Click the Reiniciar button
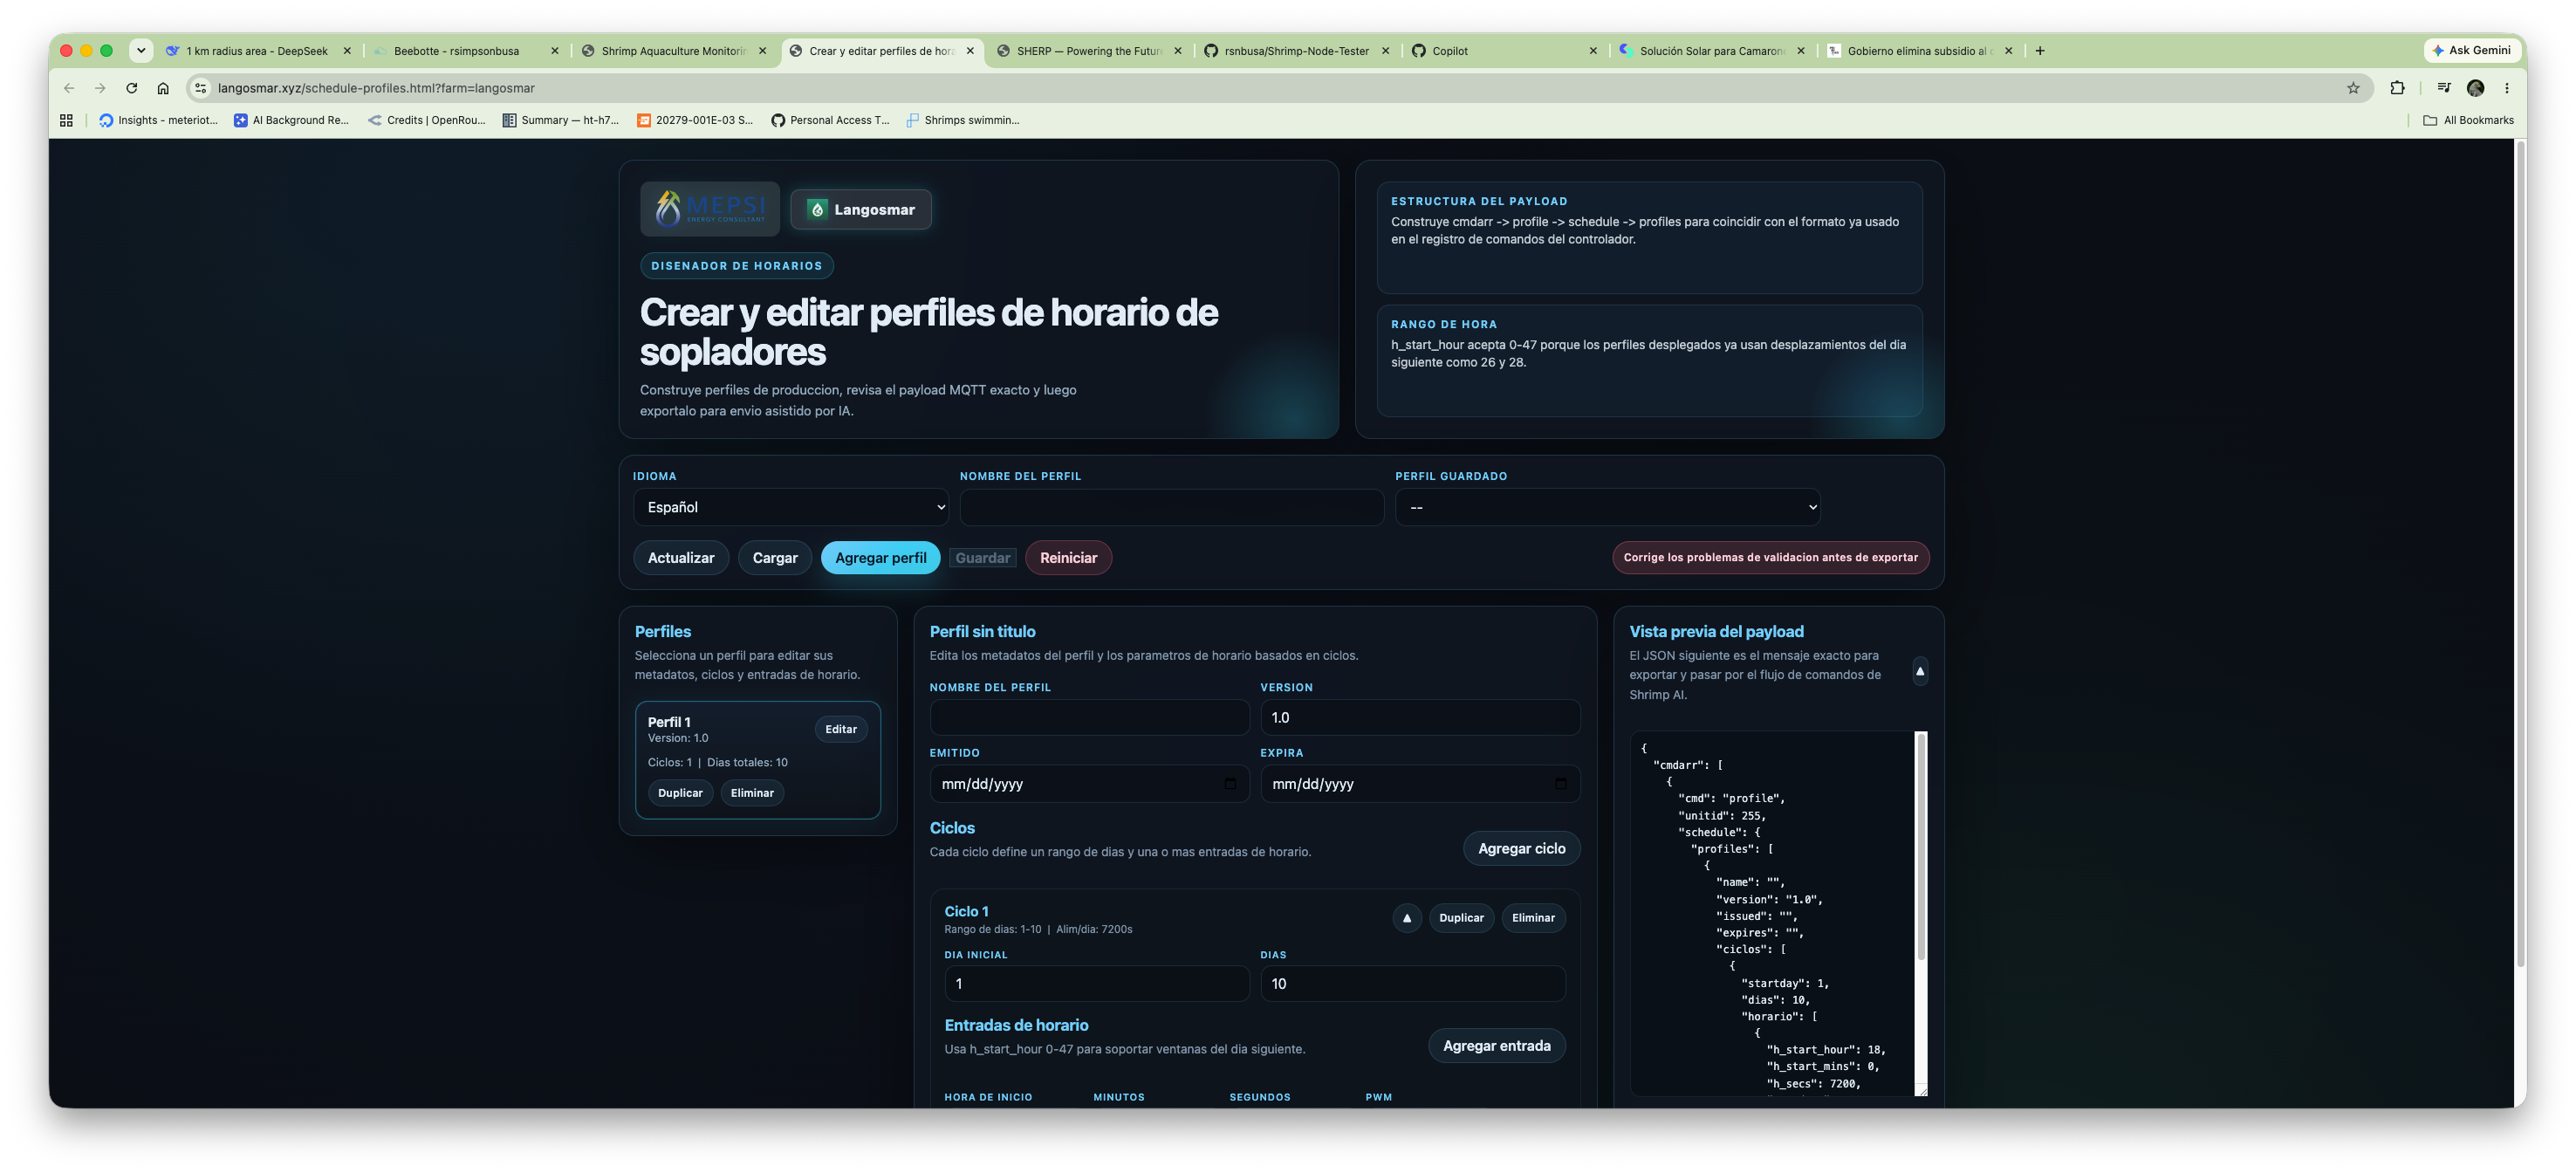Image resolution: width=2576 pixels, height=1173 pixels. 1068,558
